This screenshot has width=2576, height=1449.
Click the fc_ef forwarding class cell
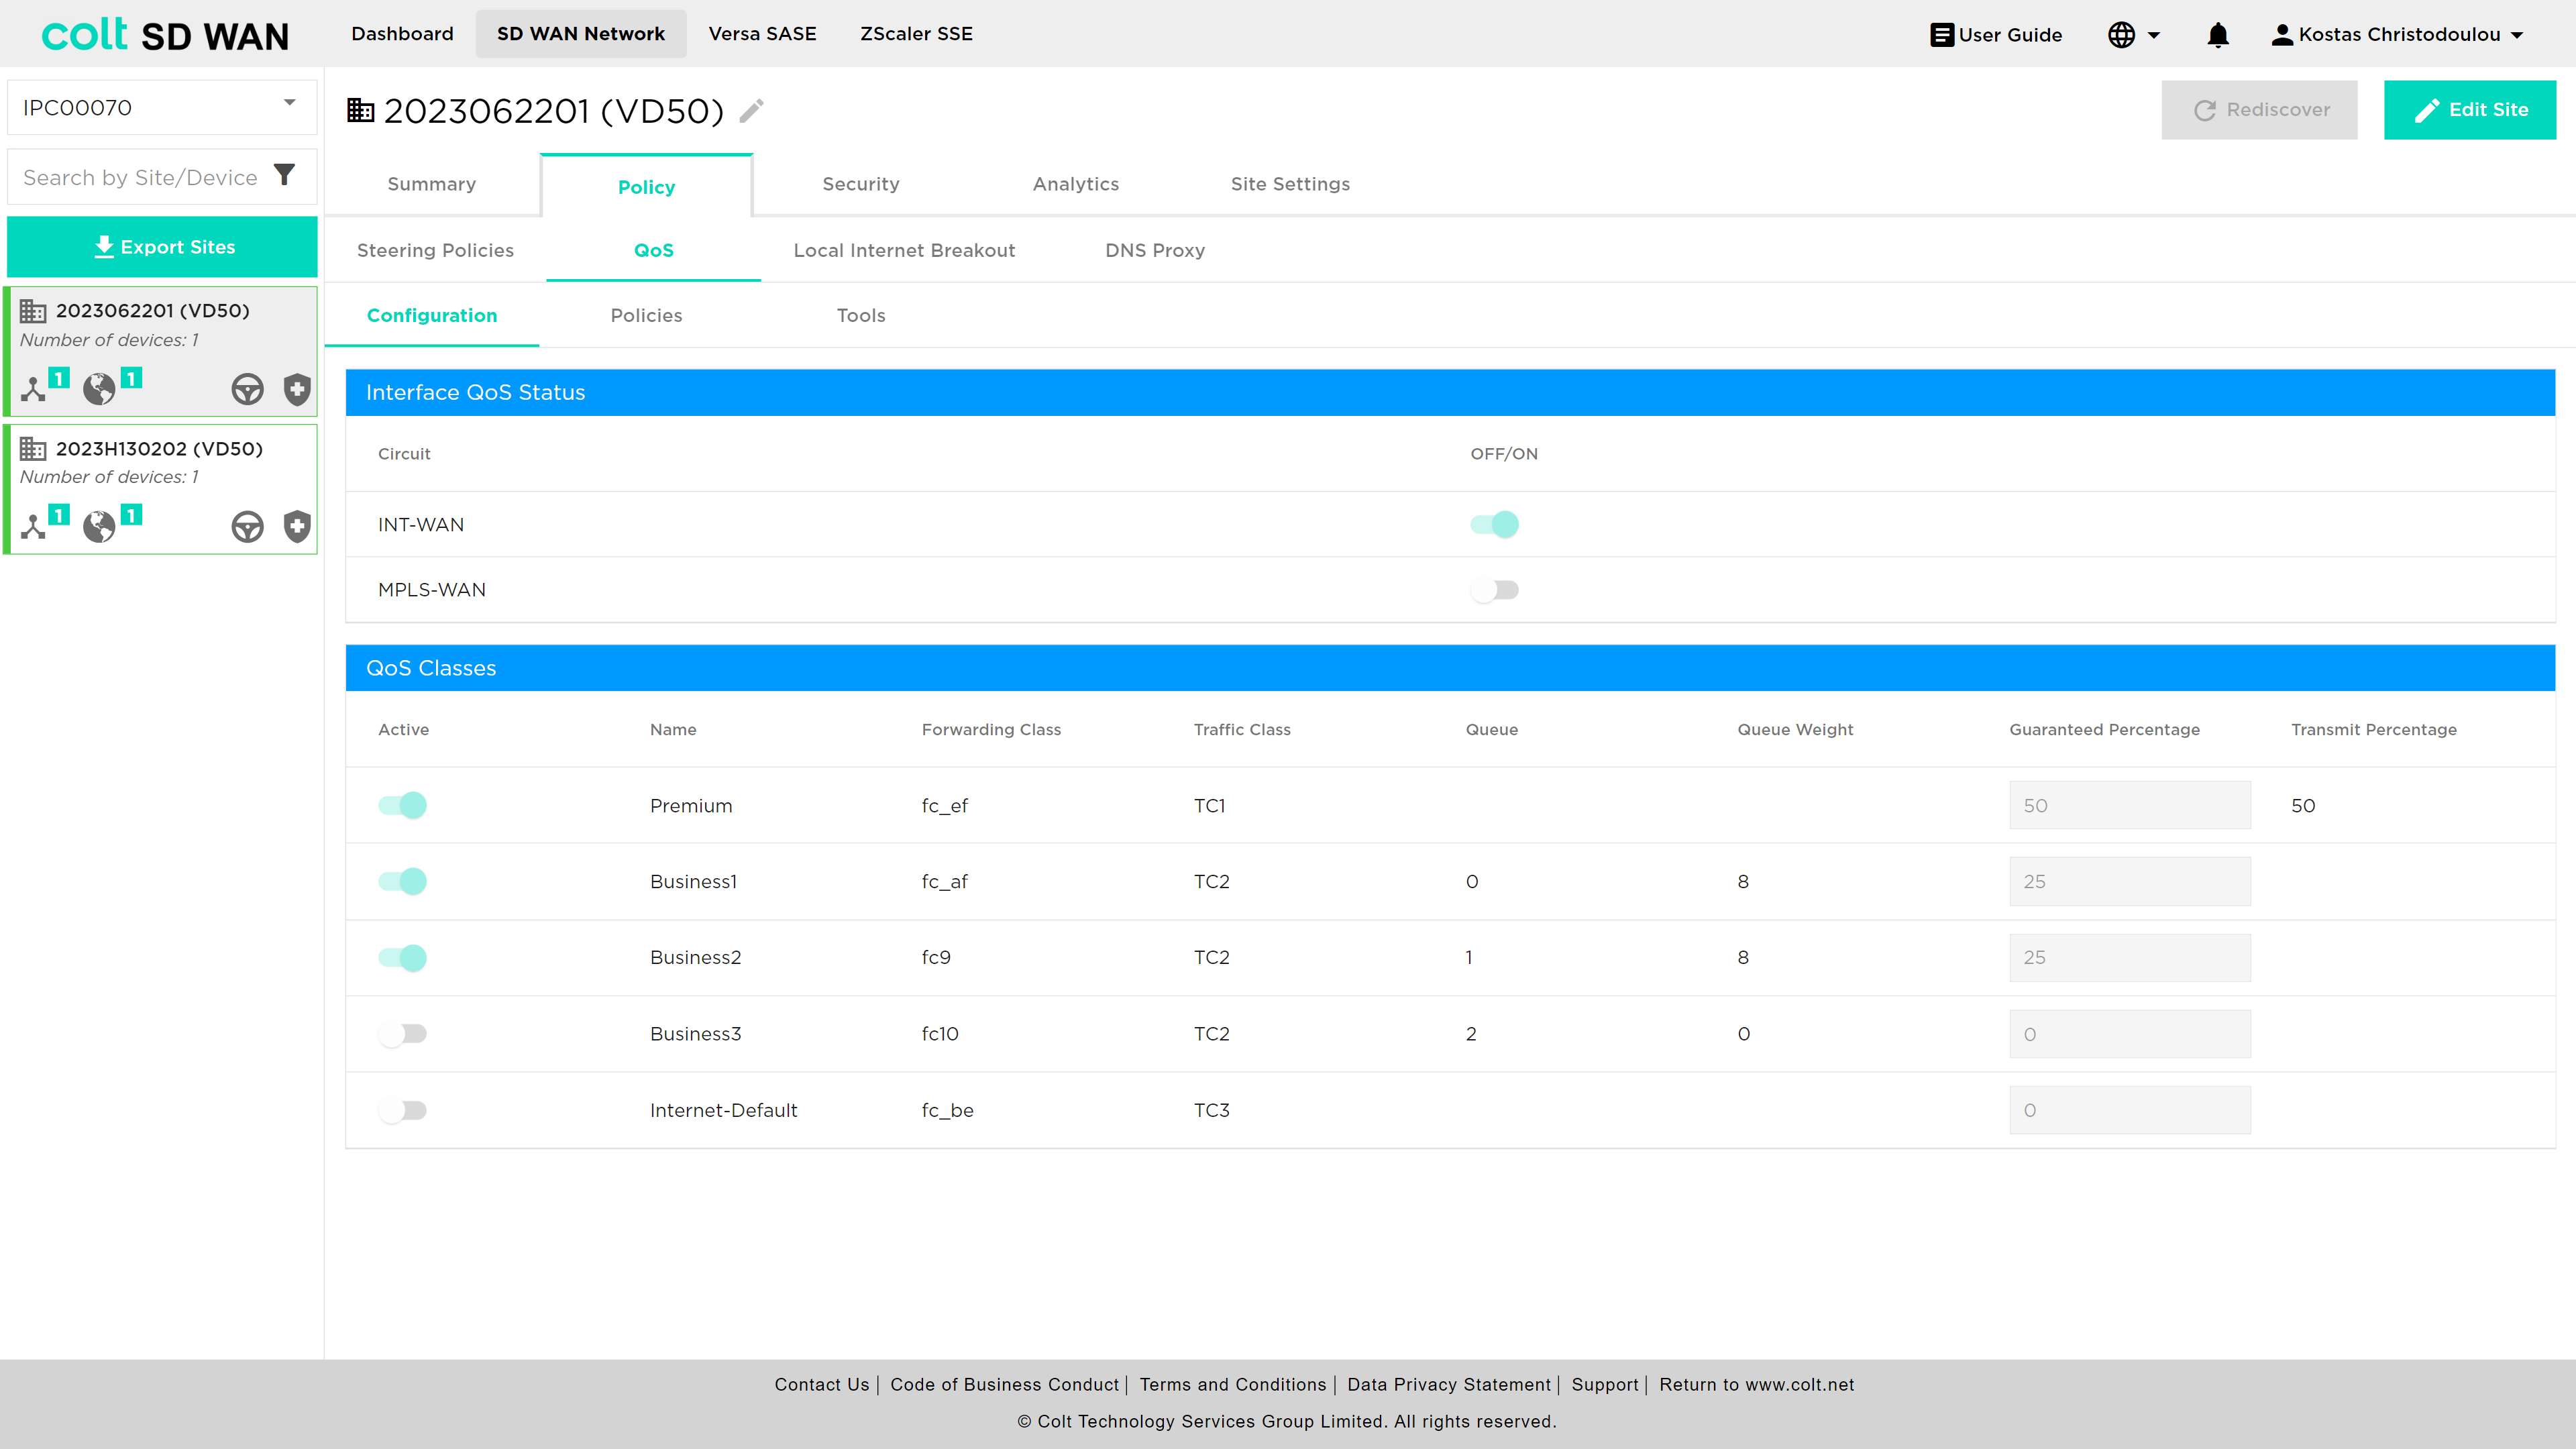(x=945, y=806)
